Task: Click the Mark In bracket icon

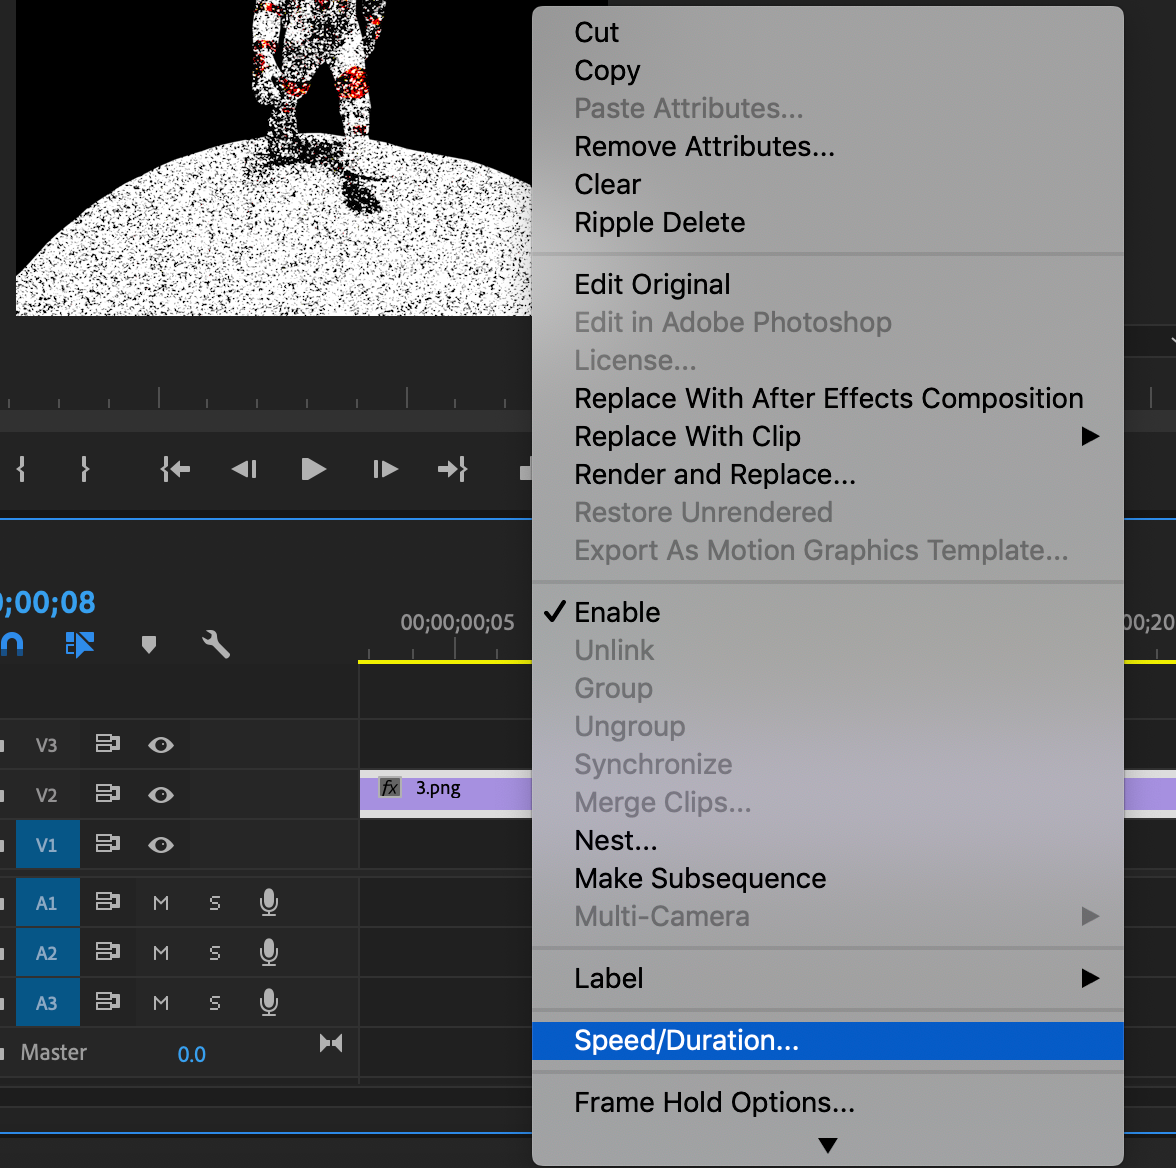Action: pos(21,470)
